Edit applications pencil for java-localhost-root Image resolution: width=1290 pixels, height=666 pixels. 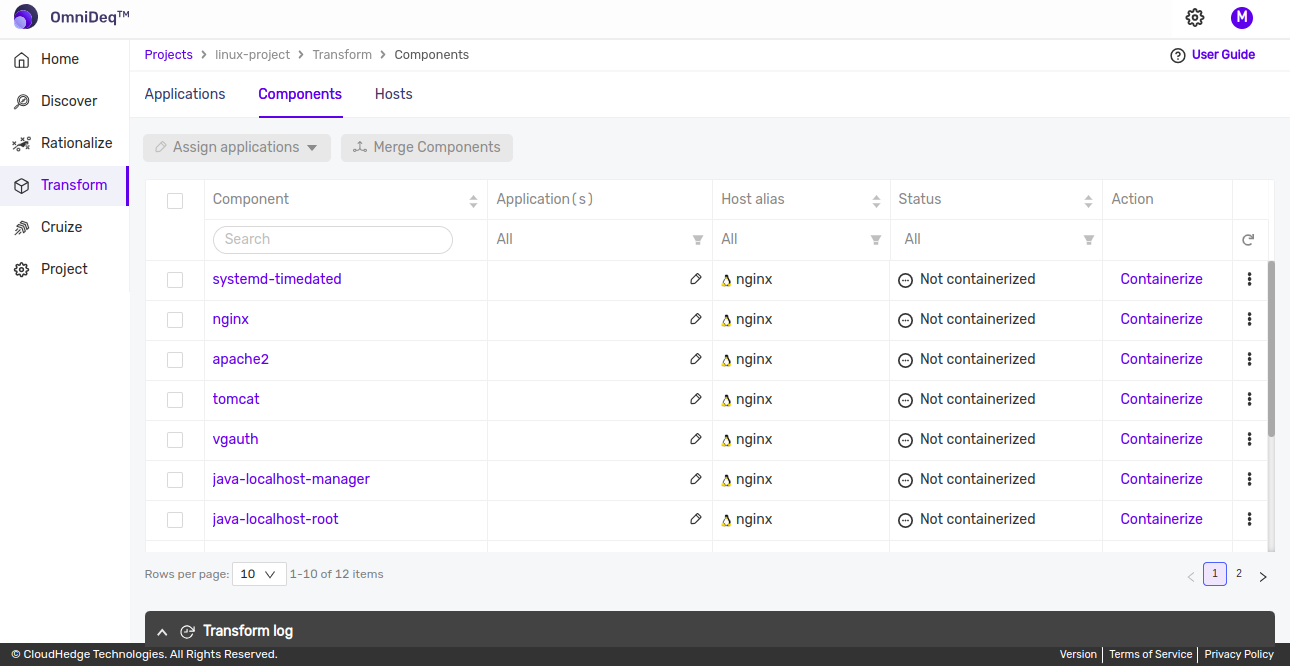coord(696,519)
